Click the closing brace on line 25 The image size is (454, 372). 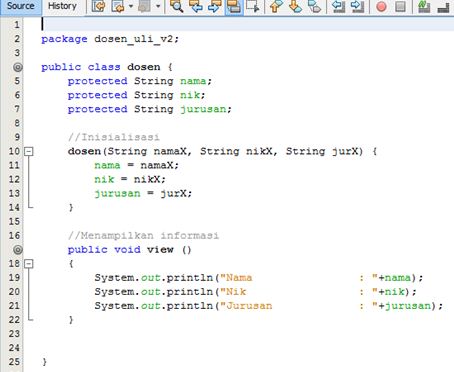coord(44,362)
